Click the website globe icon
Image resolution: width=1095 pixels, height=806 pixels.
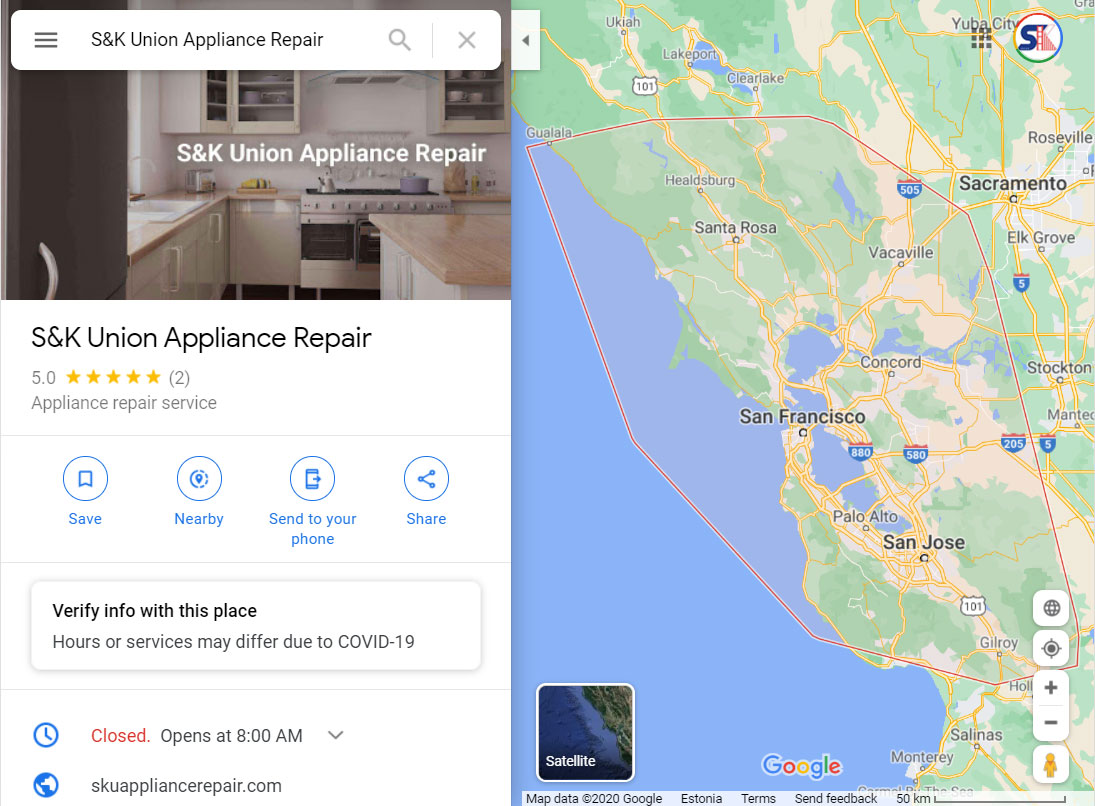(x=46, y=785)
